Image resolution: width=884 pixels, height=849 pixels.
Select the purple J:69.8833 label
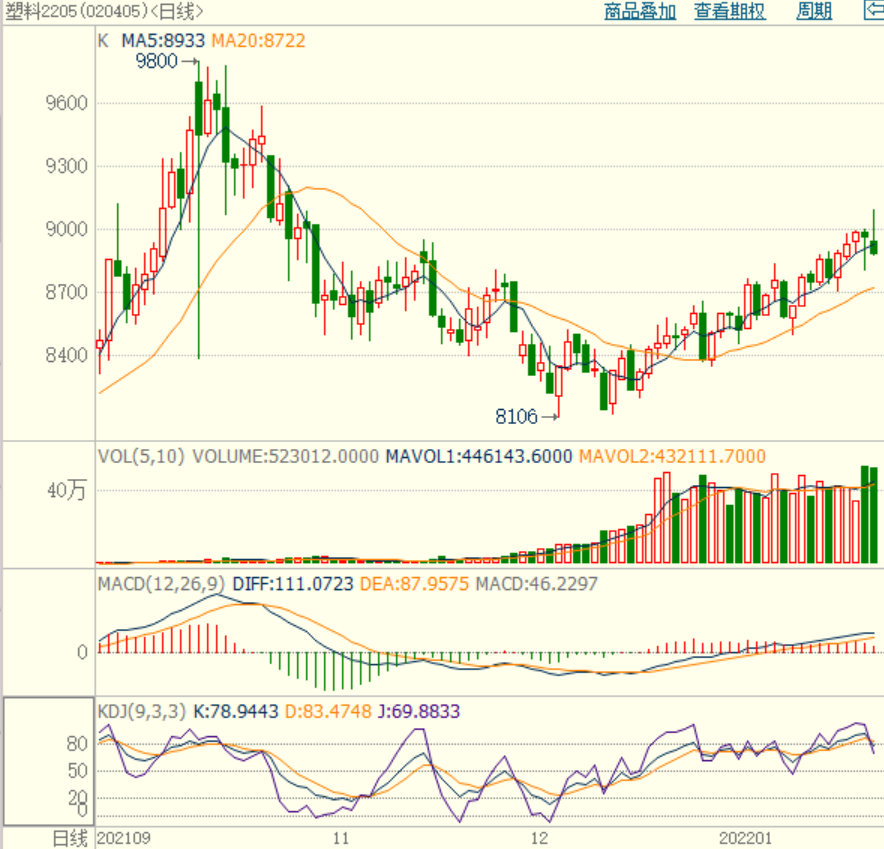[418, 711]
